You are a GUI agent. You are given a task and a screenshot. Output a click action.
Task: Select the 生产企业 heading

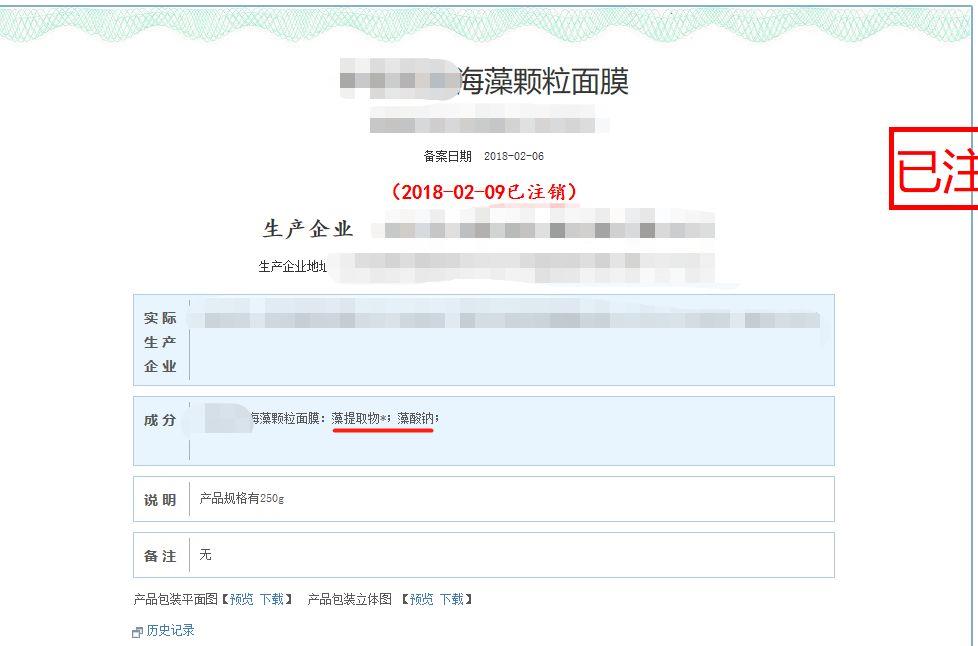point(308,229)
